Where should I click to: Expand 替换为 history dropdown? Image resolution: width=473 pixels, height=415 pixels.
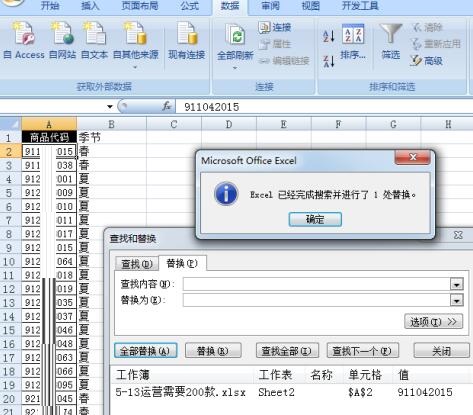(x=456, y=301)
